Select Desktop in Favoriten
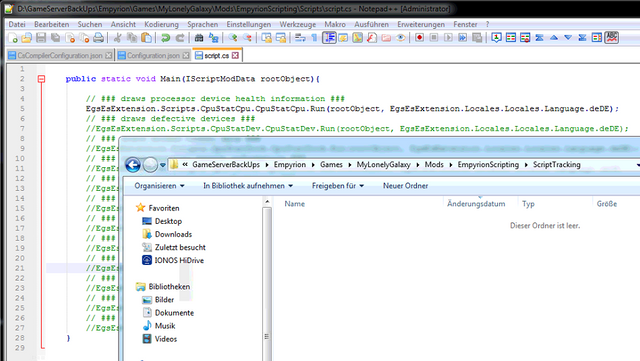This screenshot has height=361, width=640. [168, 221]
